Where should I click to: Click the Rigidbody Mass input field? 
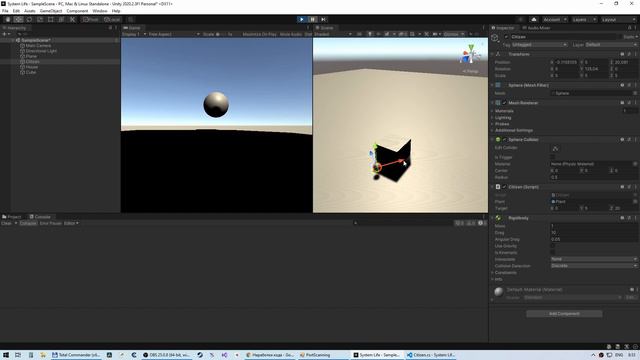(594, 226)
